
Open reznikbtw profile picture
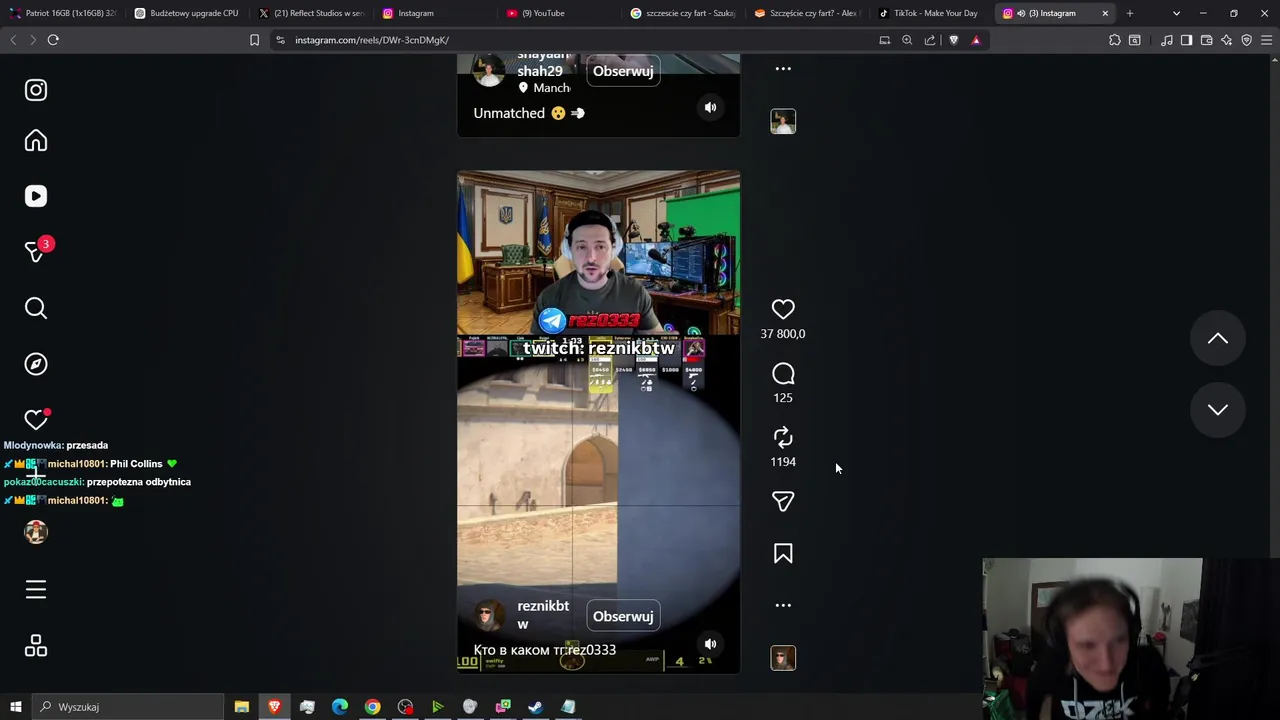(x=489, y=616)
